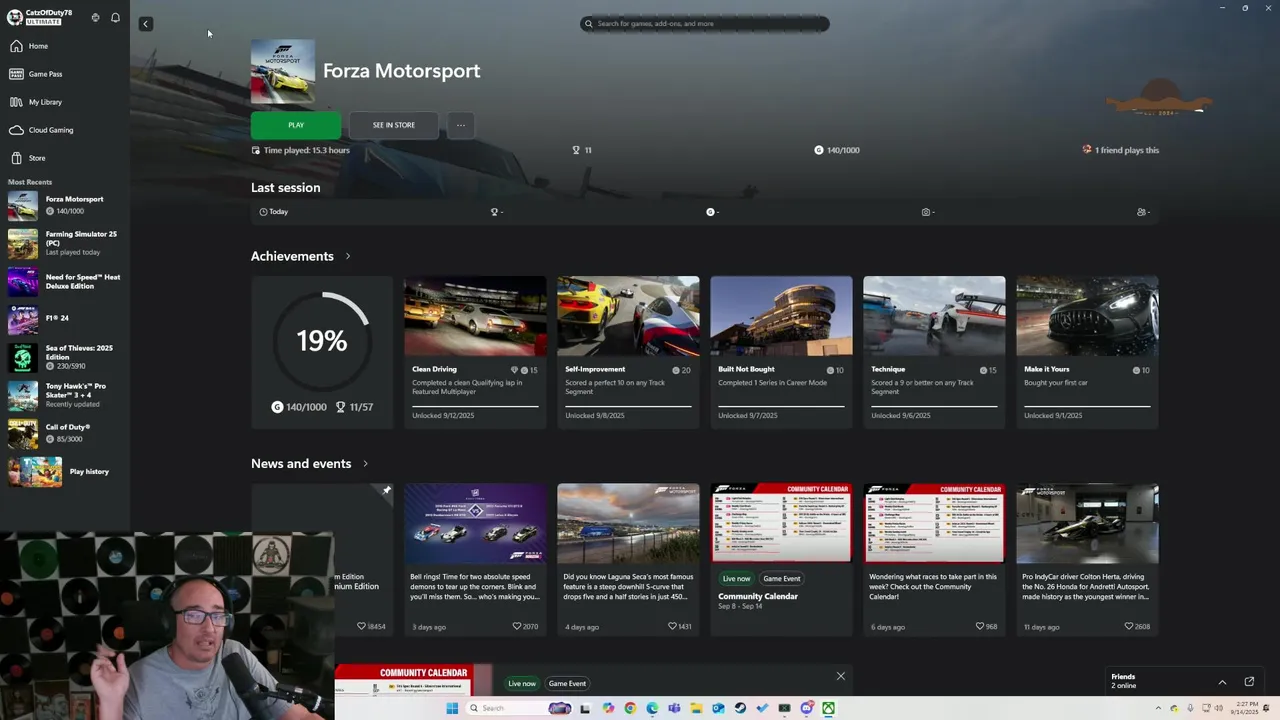
Task: Open the Community Calendar Live now event card
Action: (781, 560)
